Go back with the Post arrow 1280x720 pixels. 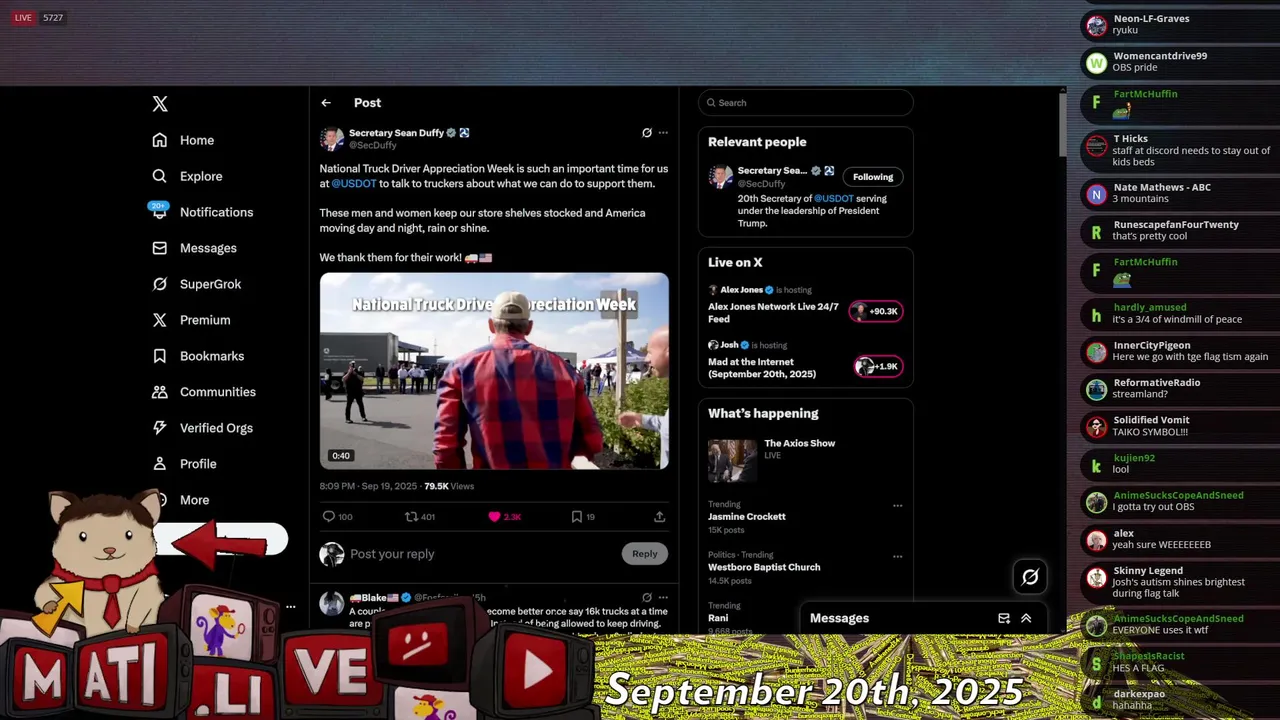326,103
